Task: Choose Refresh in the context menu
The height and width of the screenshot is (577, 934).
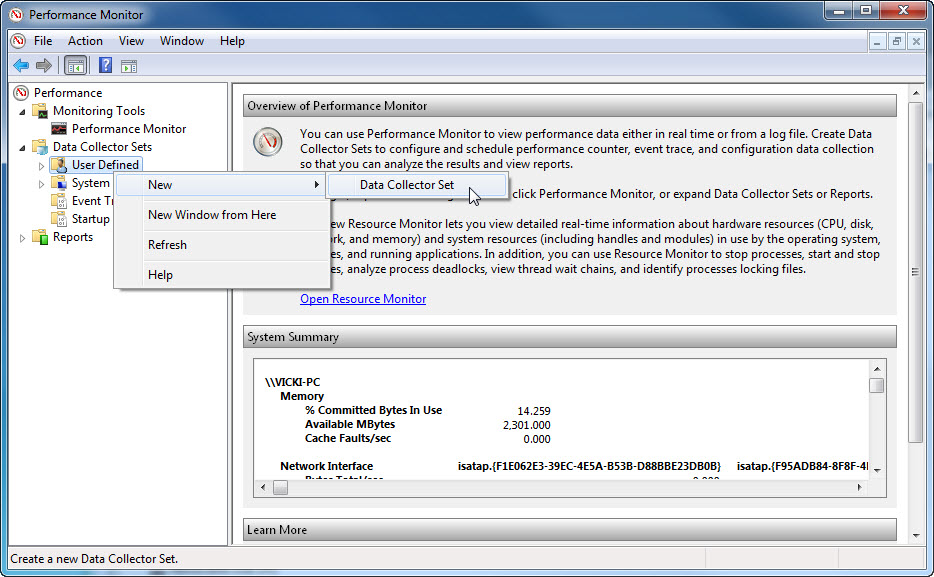Action: tap(222, 245)
